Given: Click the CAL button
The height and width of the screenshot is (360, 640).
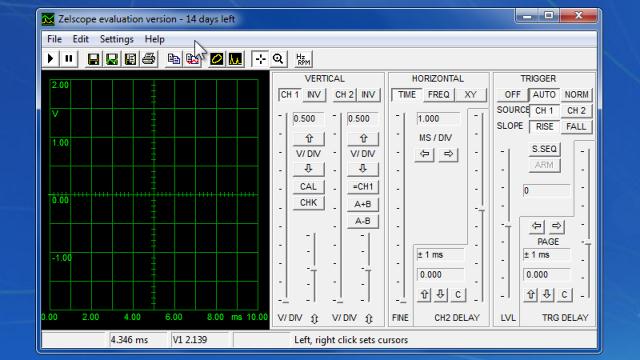Looking at the screenshot, I should coord(309,187).
